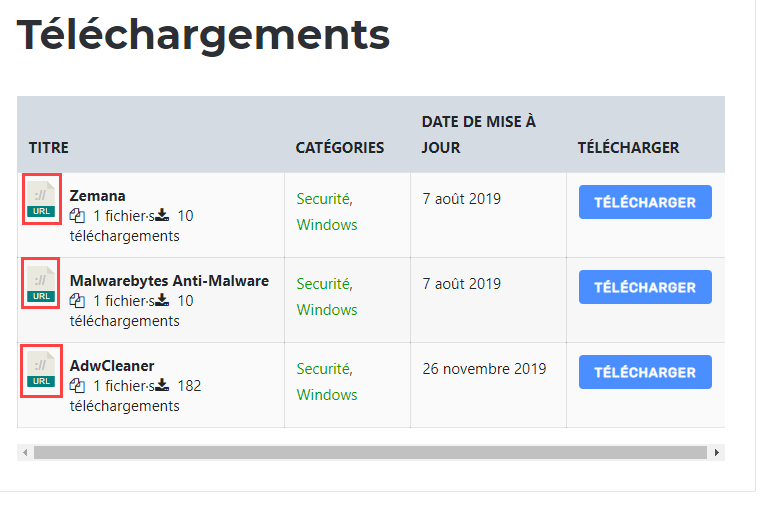
Task: Click the files icon under Malwarebytes Anti-Malware
Action: click(x=77, y=301)
